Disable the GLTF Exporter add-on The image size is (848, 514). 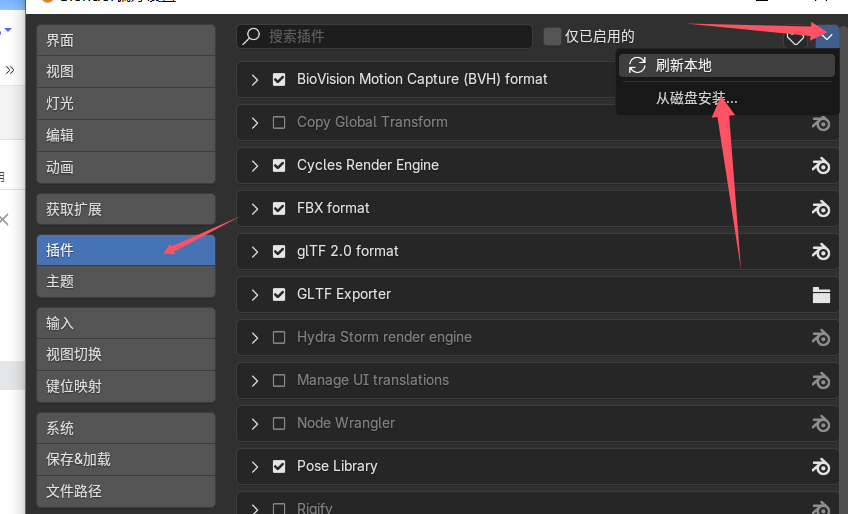pyautogui.click(x=279, y=294)
